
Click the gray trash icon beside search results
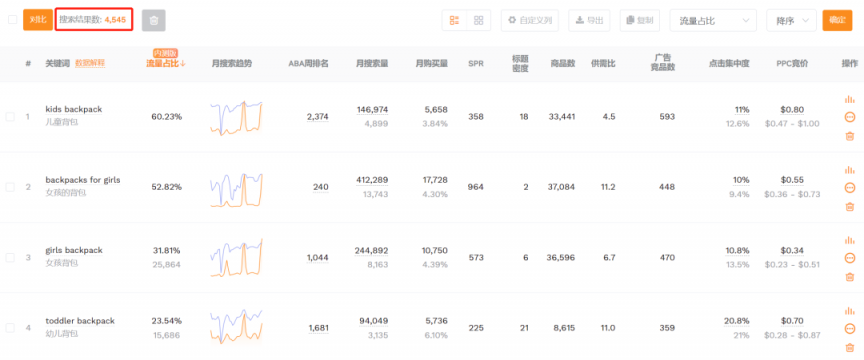154,20
